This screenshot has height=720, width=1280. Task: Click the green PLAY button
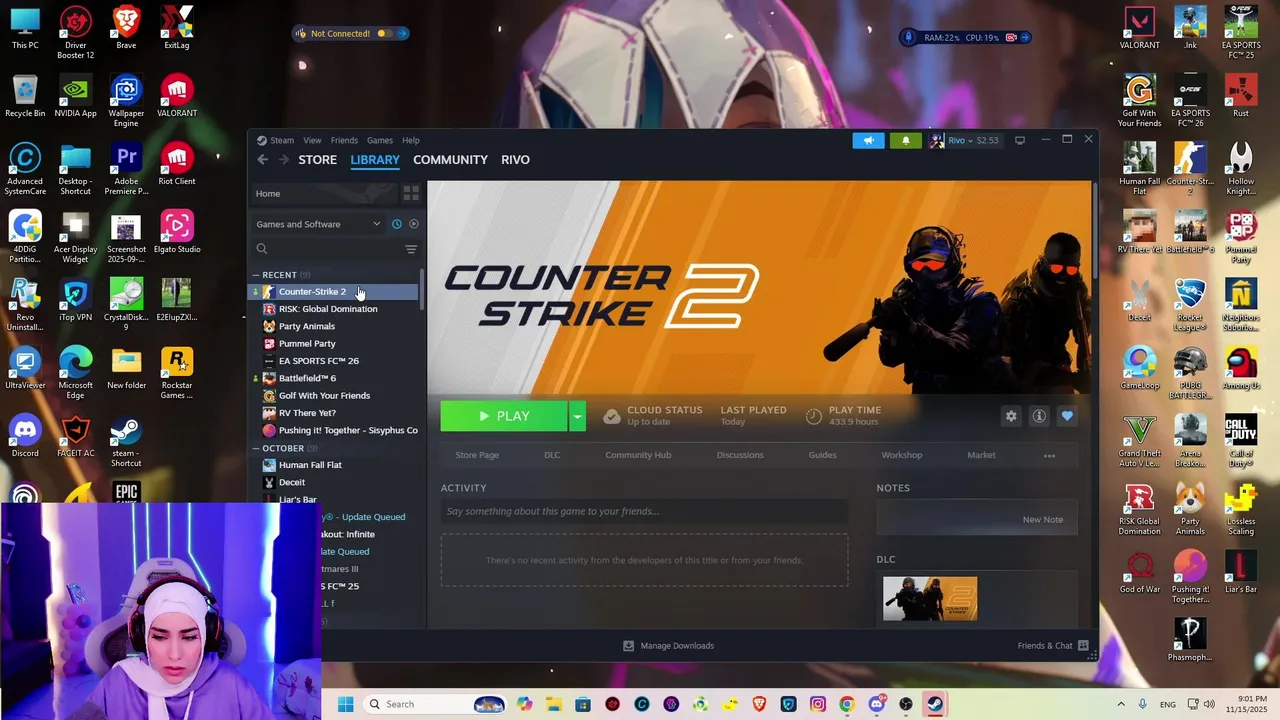point(504,416)
